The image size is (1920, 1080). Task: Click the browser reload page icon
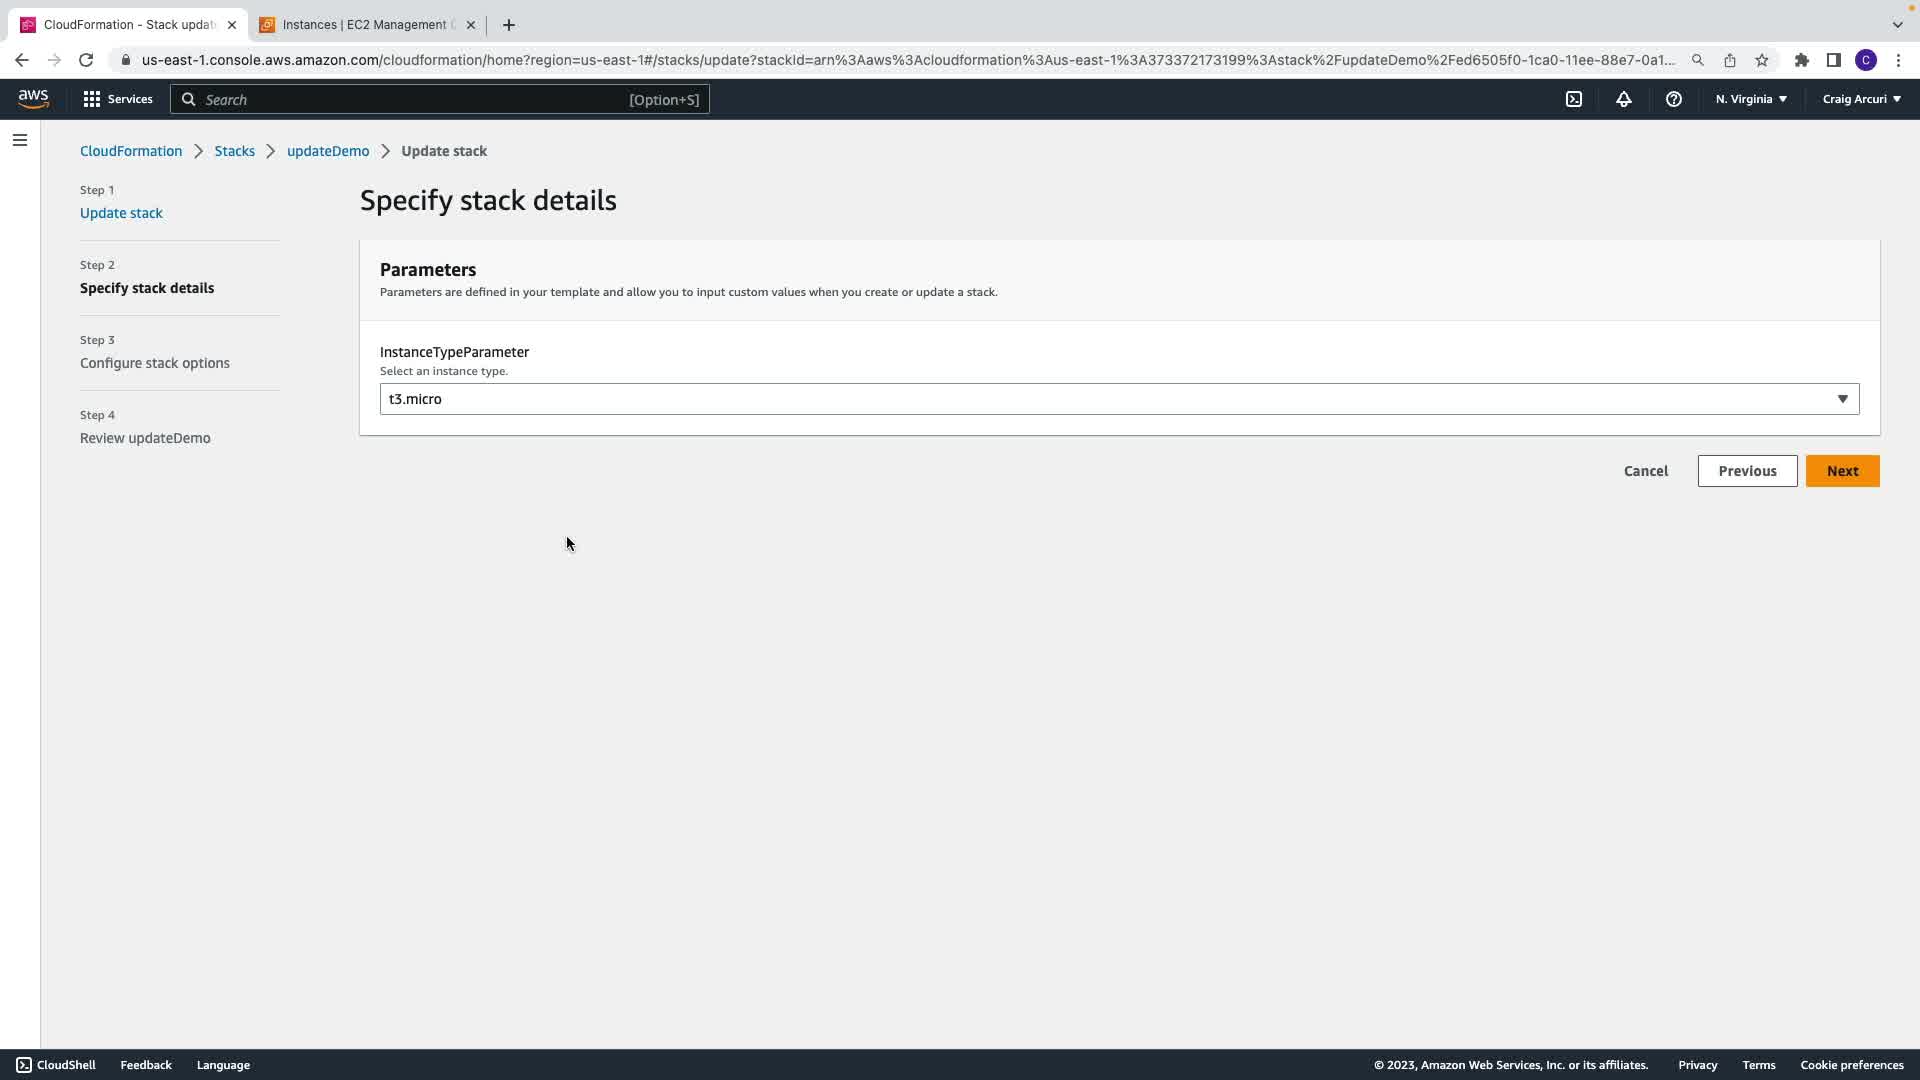click(86, 60)
